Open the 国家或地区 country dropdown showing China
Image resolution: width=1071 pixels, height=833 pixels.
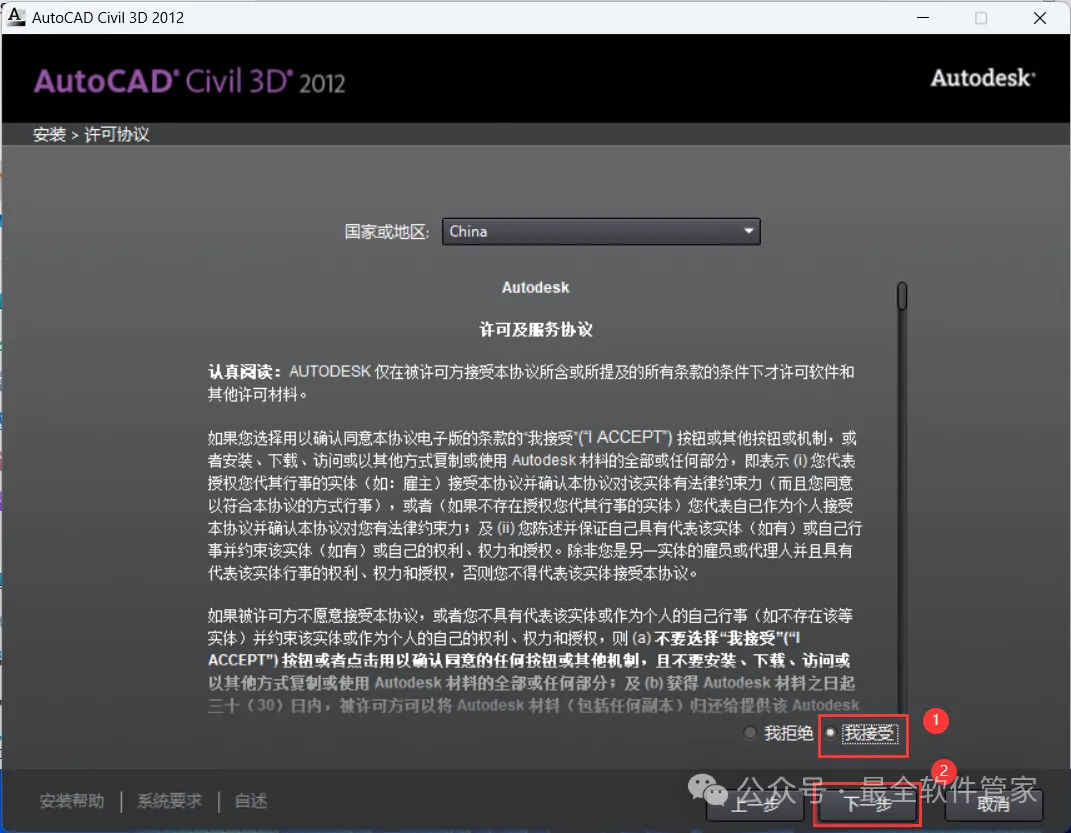point(601,231)
